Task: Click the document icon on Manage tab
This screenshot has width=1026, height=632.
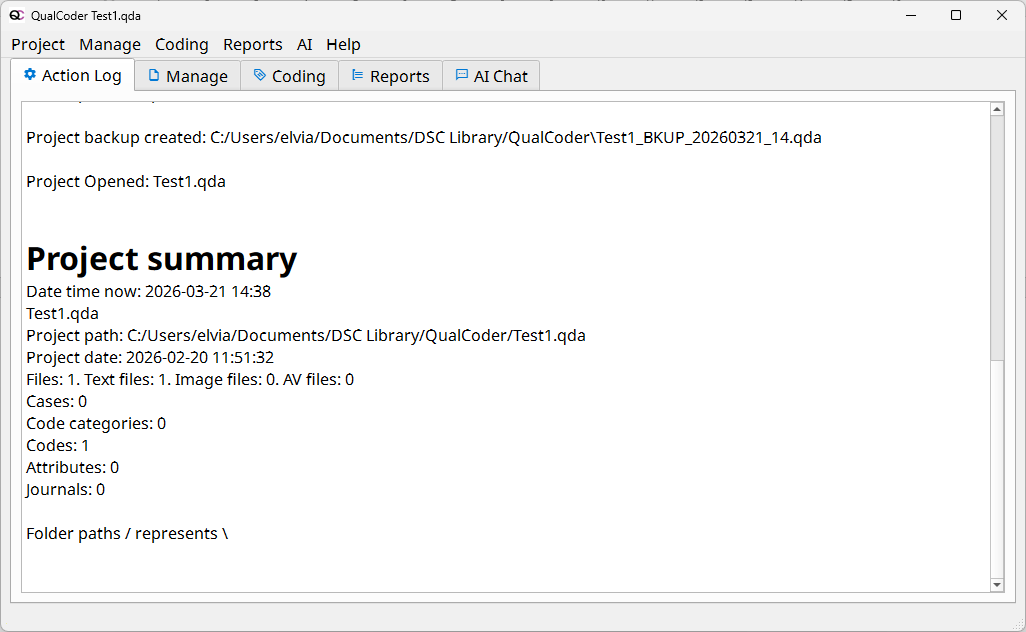Action: click(154, 76)
